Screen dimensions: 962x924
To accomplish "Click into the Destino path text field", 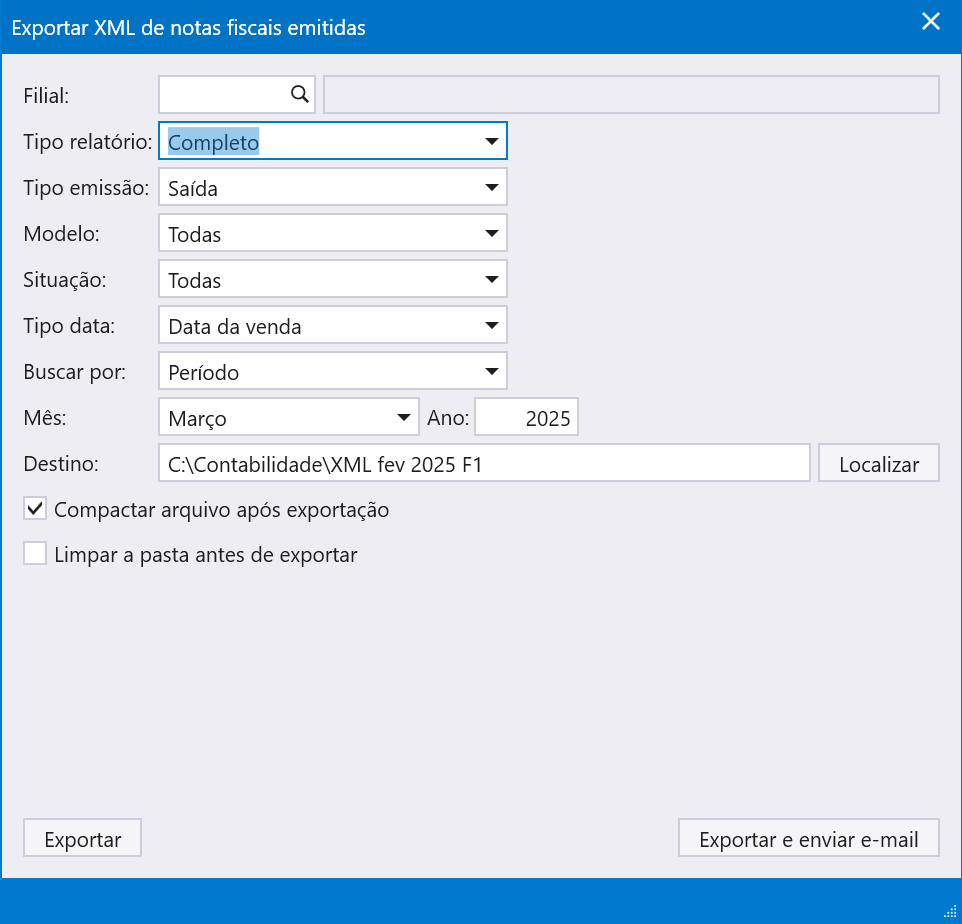I will point(483,464).
